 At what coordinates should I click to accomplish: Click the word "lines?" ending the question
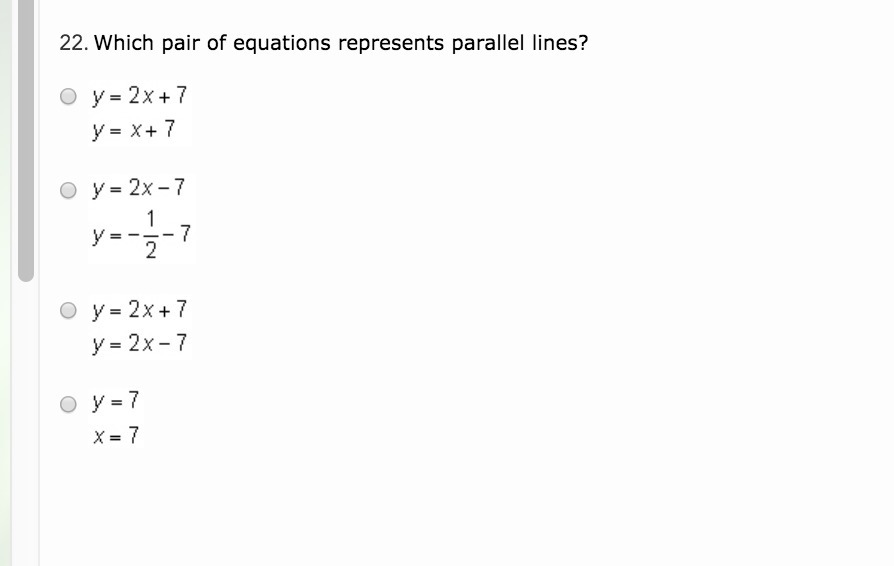click(560, 43)
